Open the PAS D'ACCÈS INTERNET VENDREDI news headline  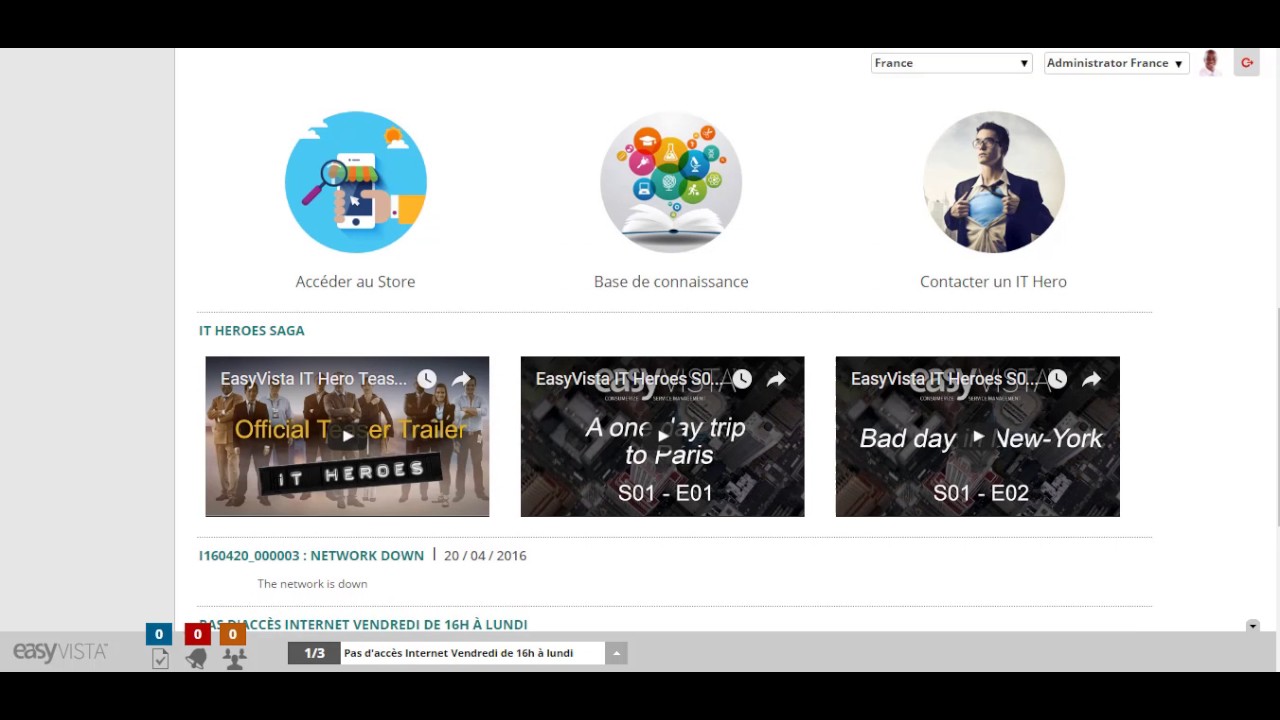363,624
